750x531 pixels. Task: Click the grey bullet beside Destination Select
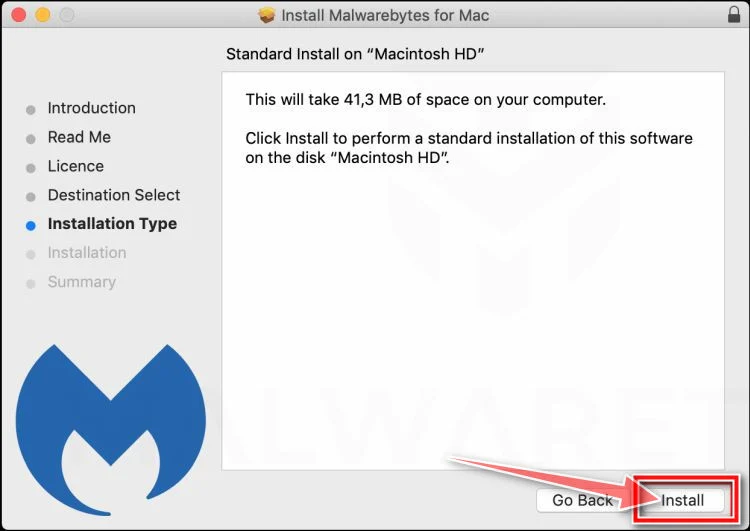(31, 197)
